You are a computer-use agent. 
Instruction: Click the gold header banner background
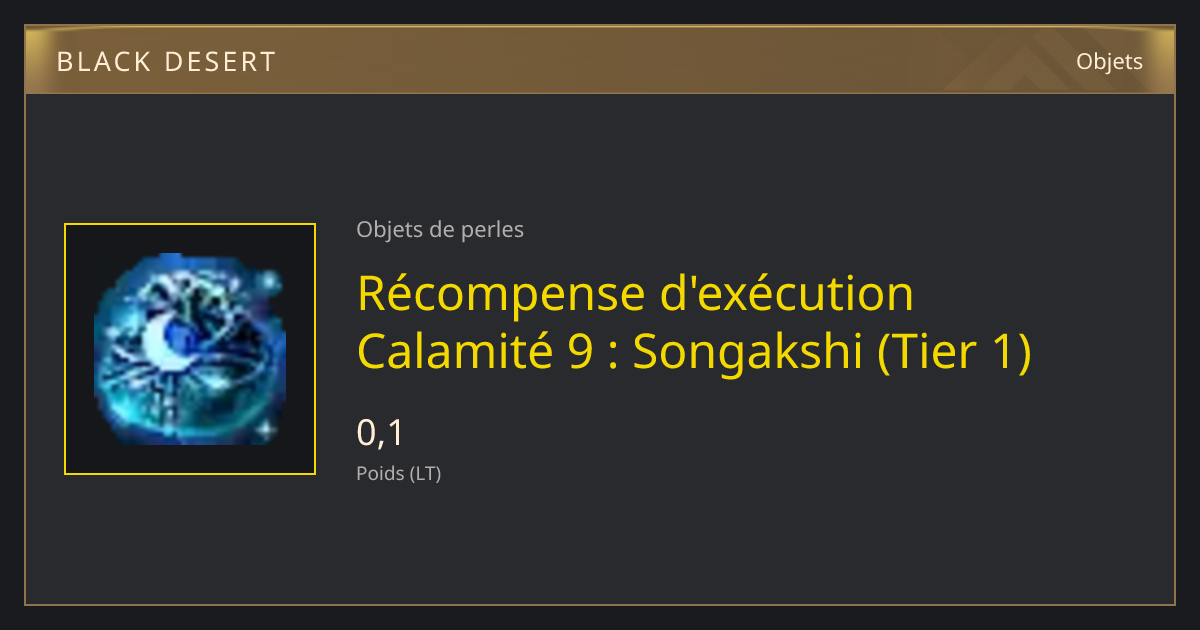(600, 62)
